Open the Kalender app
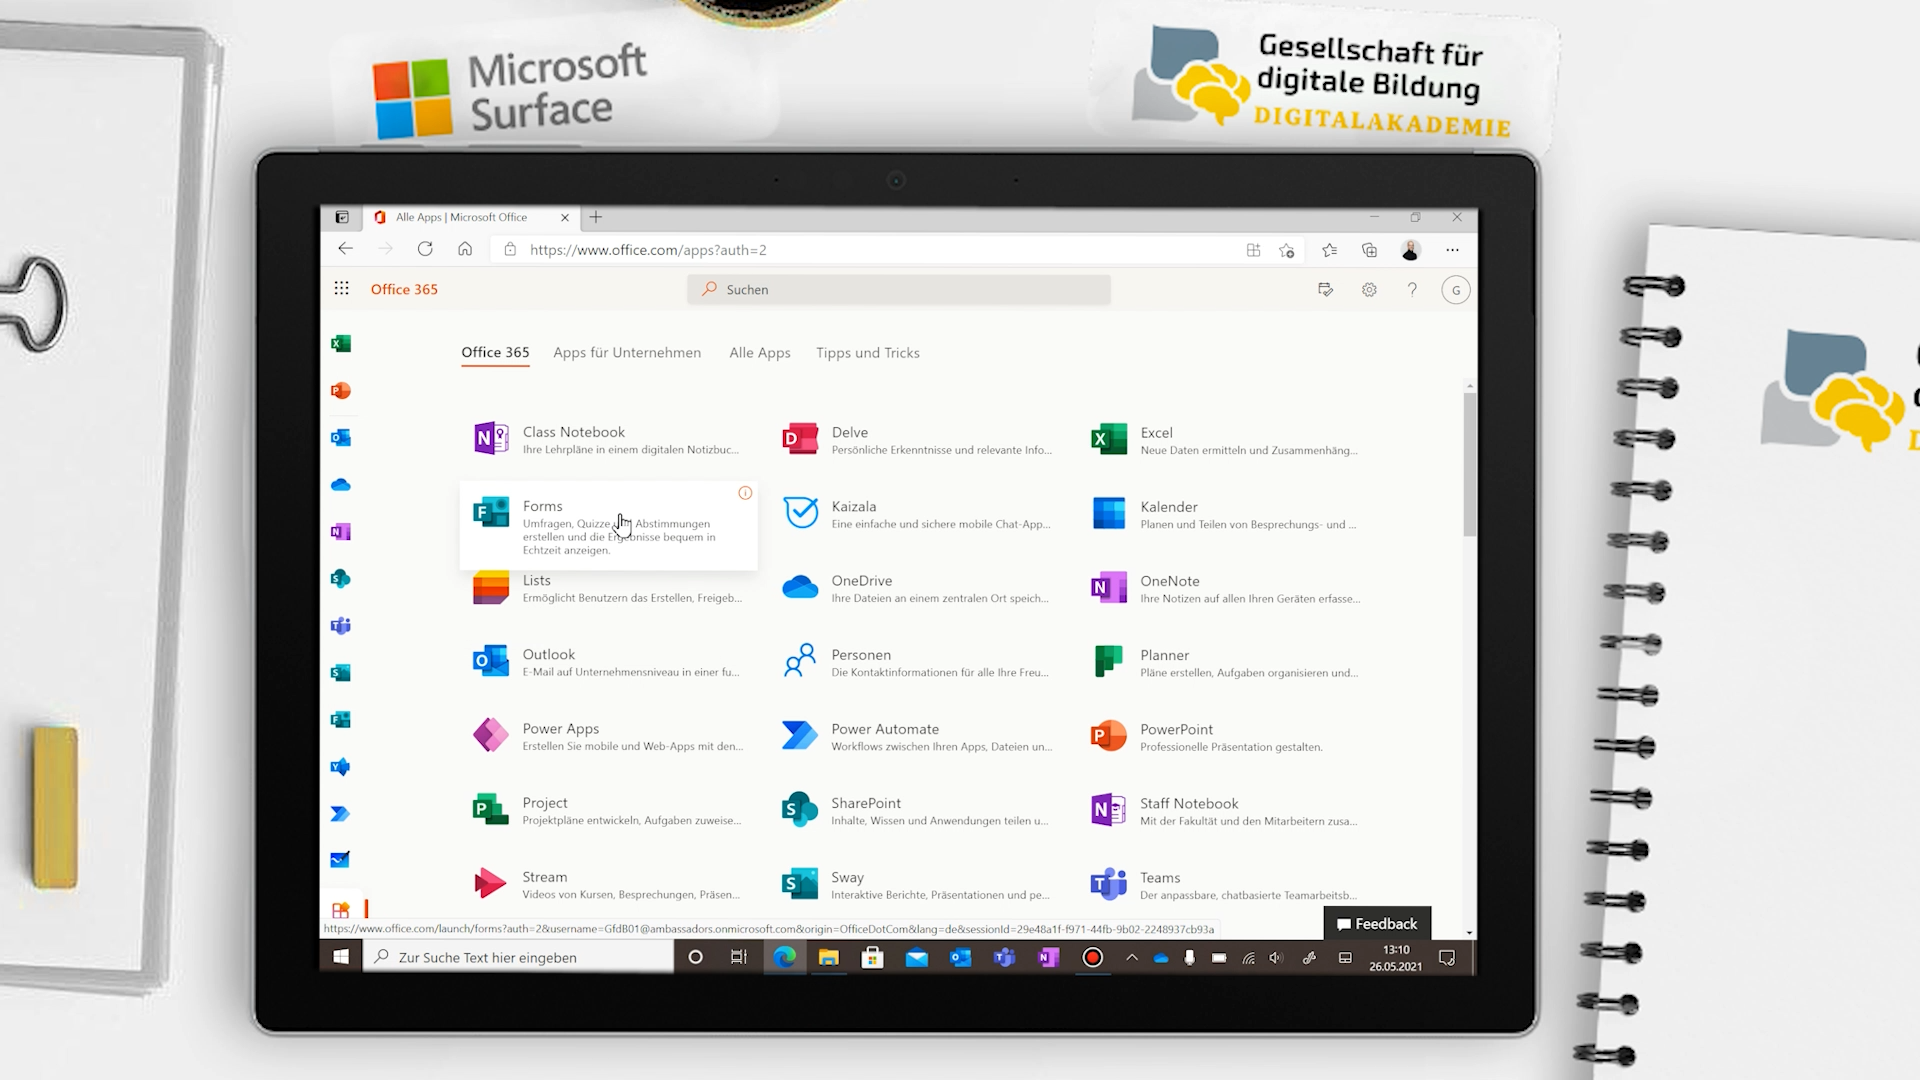 (x=1226, y=513)
